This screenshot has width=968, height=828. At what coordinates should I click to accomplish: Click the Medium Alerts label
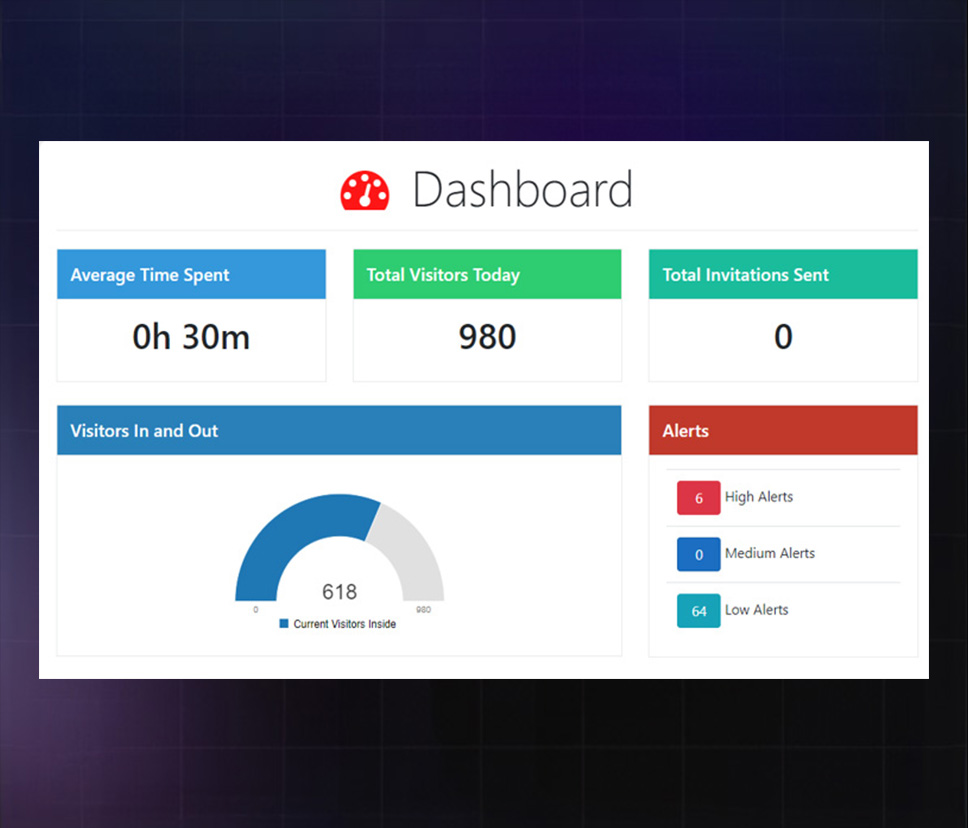tap(770, 553)
